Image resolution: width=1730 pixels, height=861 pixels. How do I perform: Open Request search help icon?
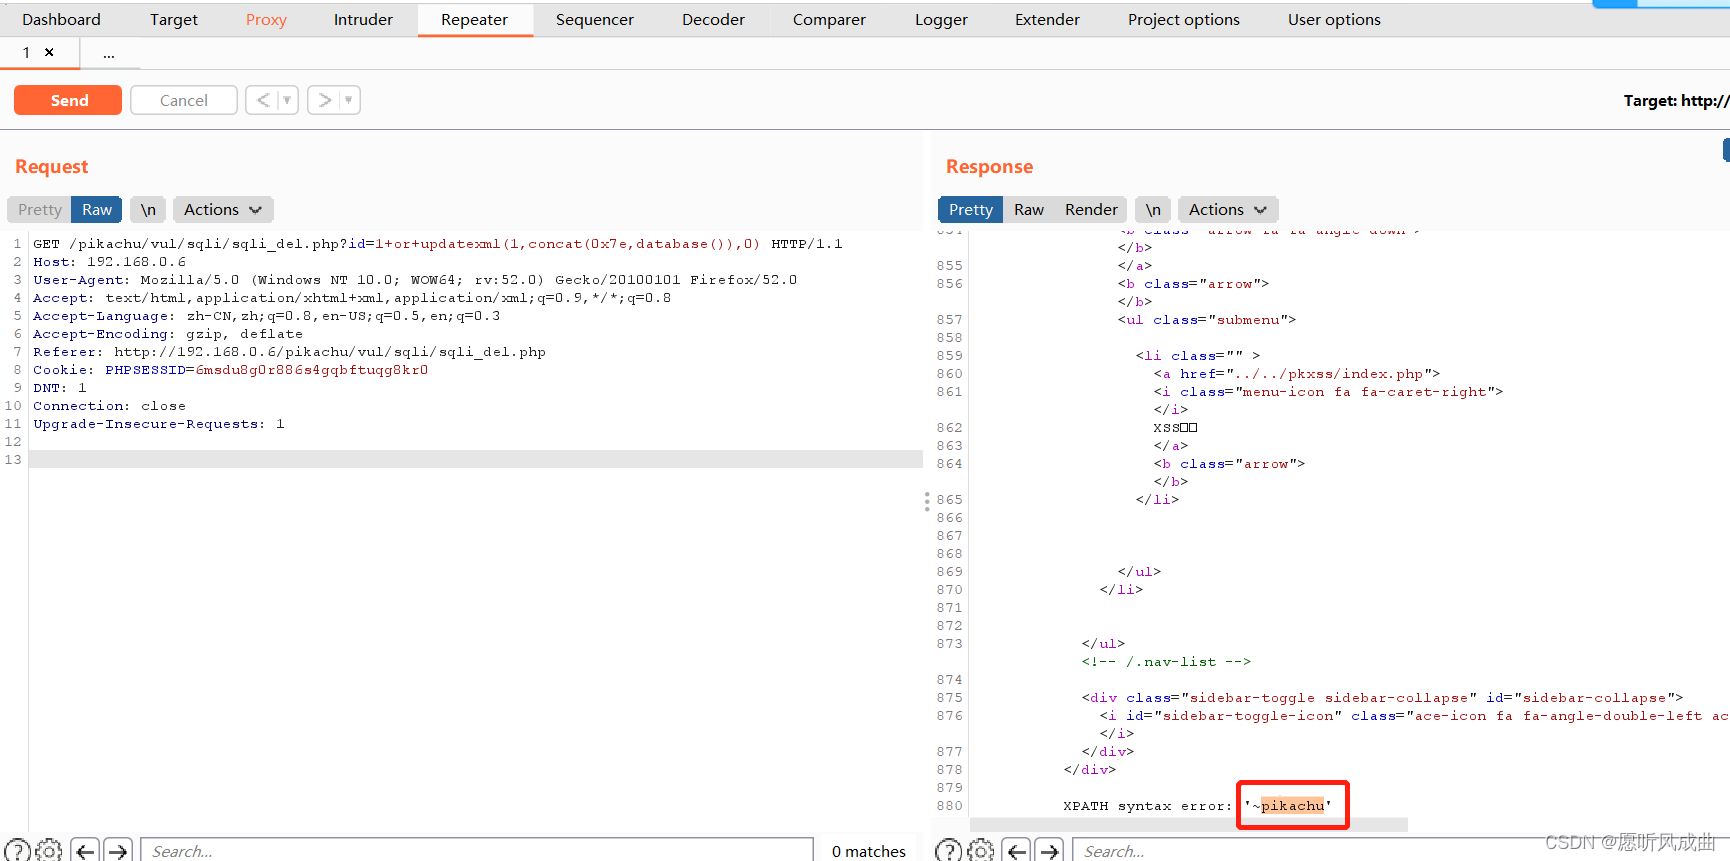(x=17, y=850)
